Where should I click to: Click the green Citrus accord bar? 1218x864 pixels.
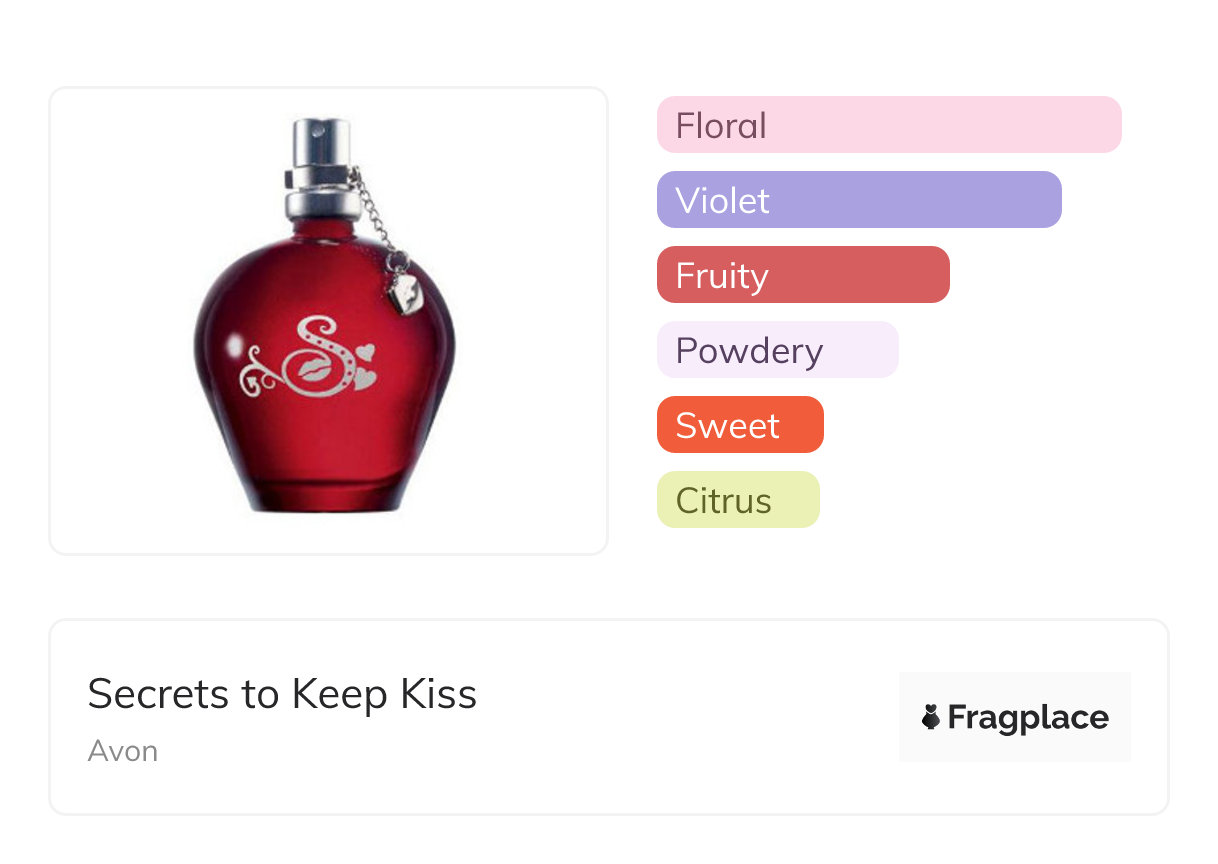(x=737, y=500)
